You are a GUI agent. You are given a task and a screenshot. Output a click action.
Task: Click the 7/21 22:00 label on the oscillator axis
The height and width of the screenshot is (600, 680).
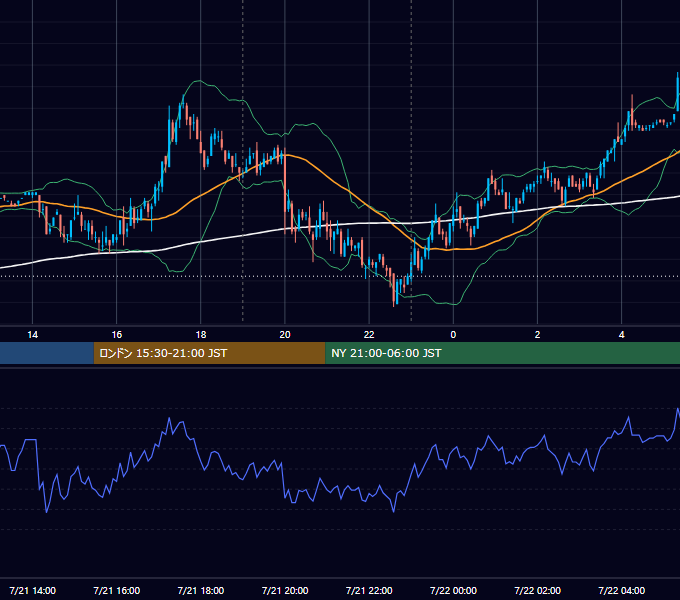click(369, 590)
